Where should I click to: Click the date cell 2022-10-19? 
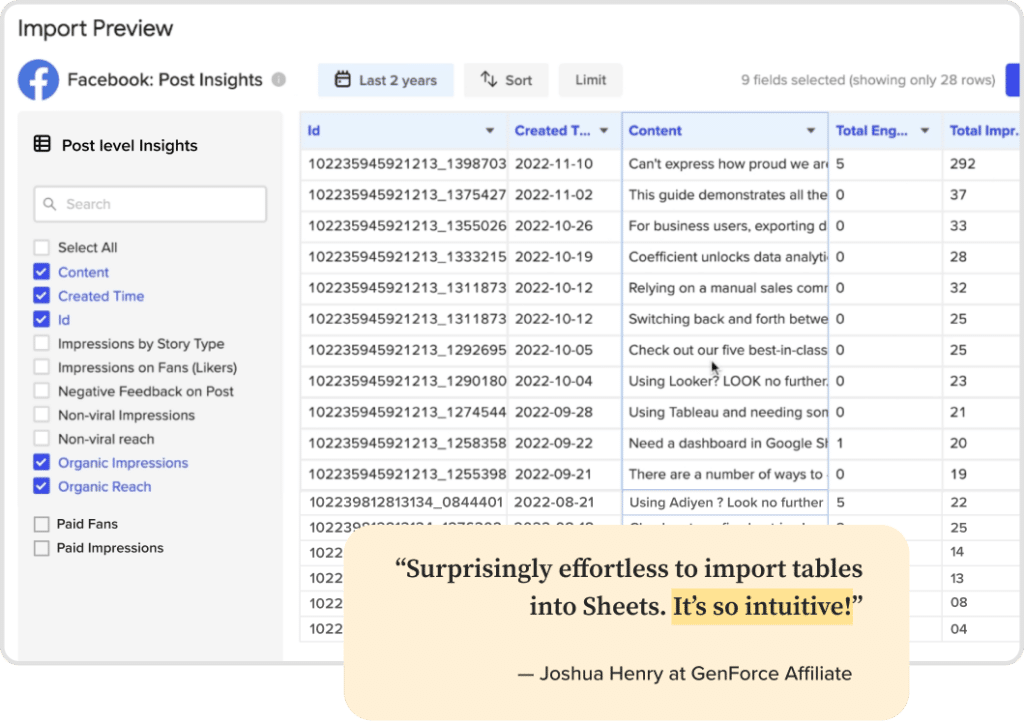565,257
